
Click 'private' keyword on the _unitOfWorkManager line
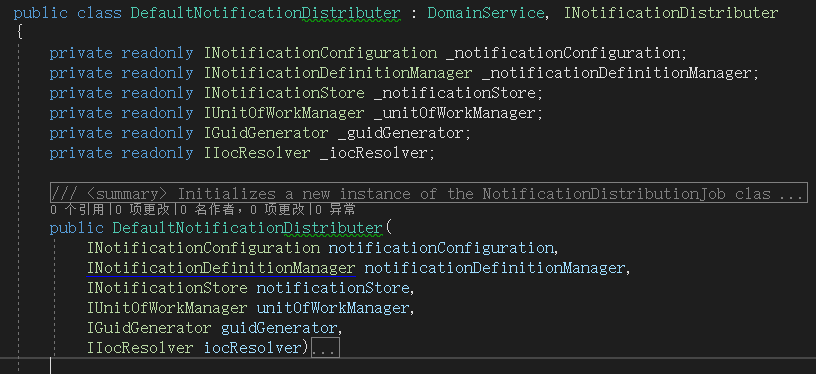coord(81,113)
